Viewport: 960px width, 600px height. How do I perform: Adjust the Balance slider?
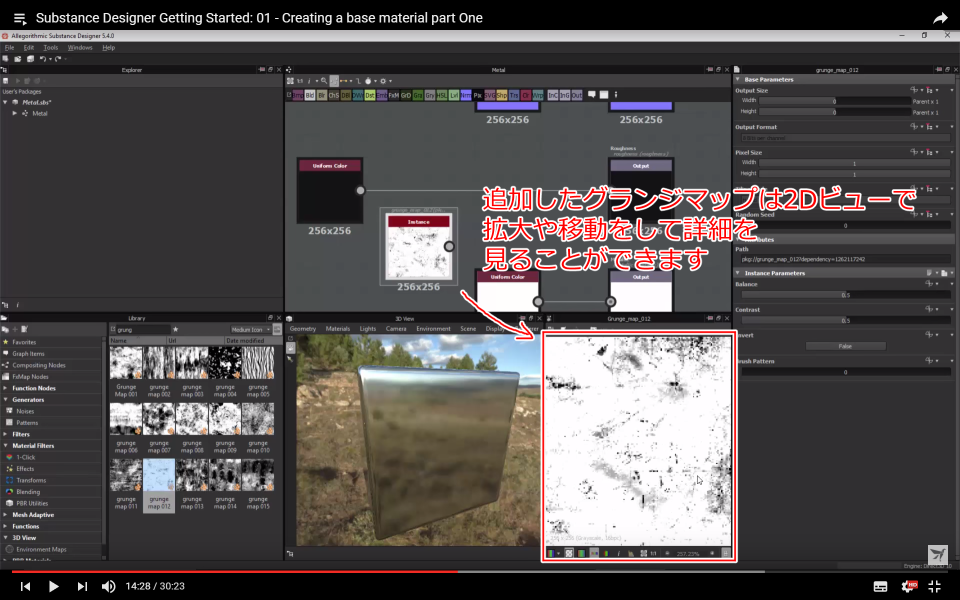(845, 295)
